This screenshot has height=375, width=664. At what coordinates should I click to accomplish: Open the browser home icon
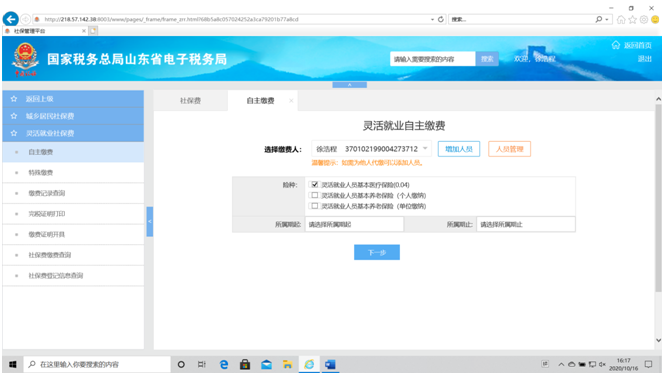point(621,19)
